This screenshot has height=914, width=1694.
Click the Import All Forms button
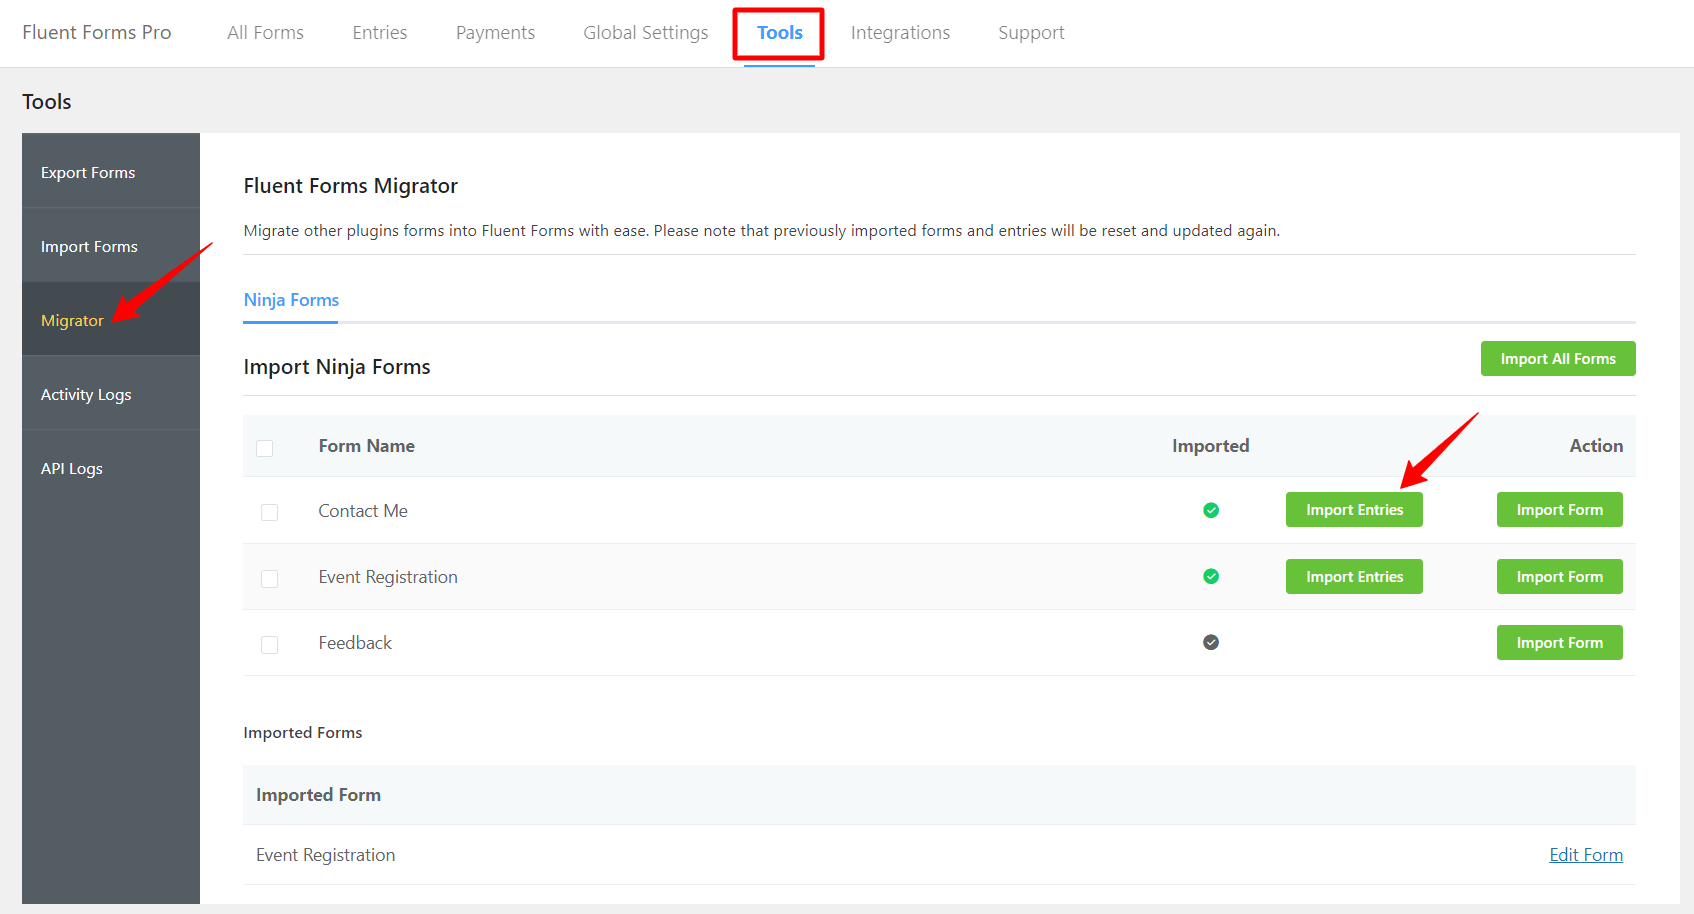[1558, 359]
